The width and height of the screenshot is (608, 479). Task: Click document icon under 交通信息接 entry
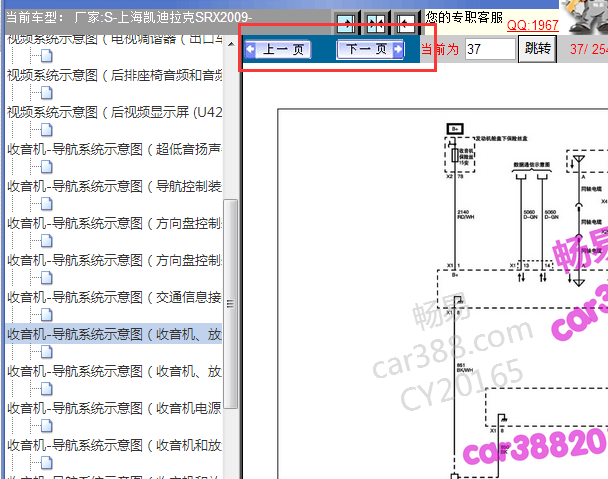pyautogui.click(x=47, y=315)
